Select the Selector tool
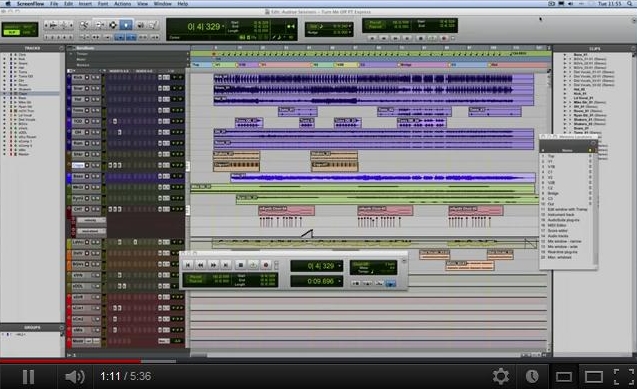 pyautogui.click(x=113, y=25)
